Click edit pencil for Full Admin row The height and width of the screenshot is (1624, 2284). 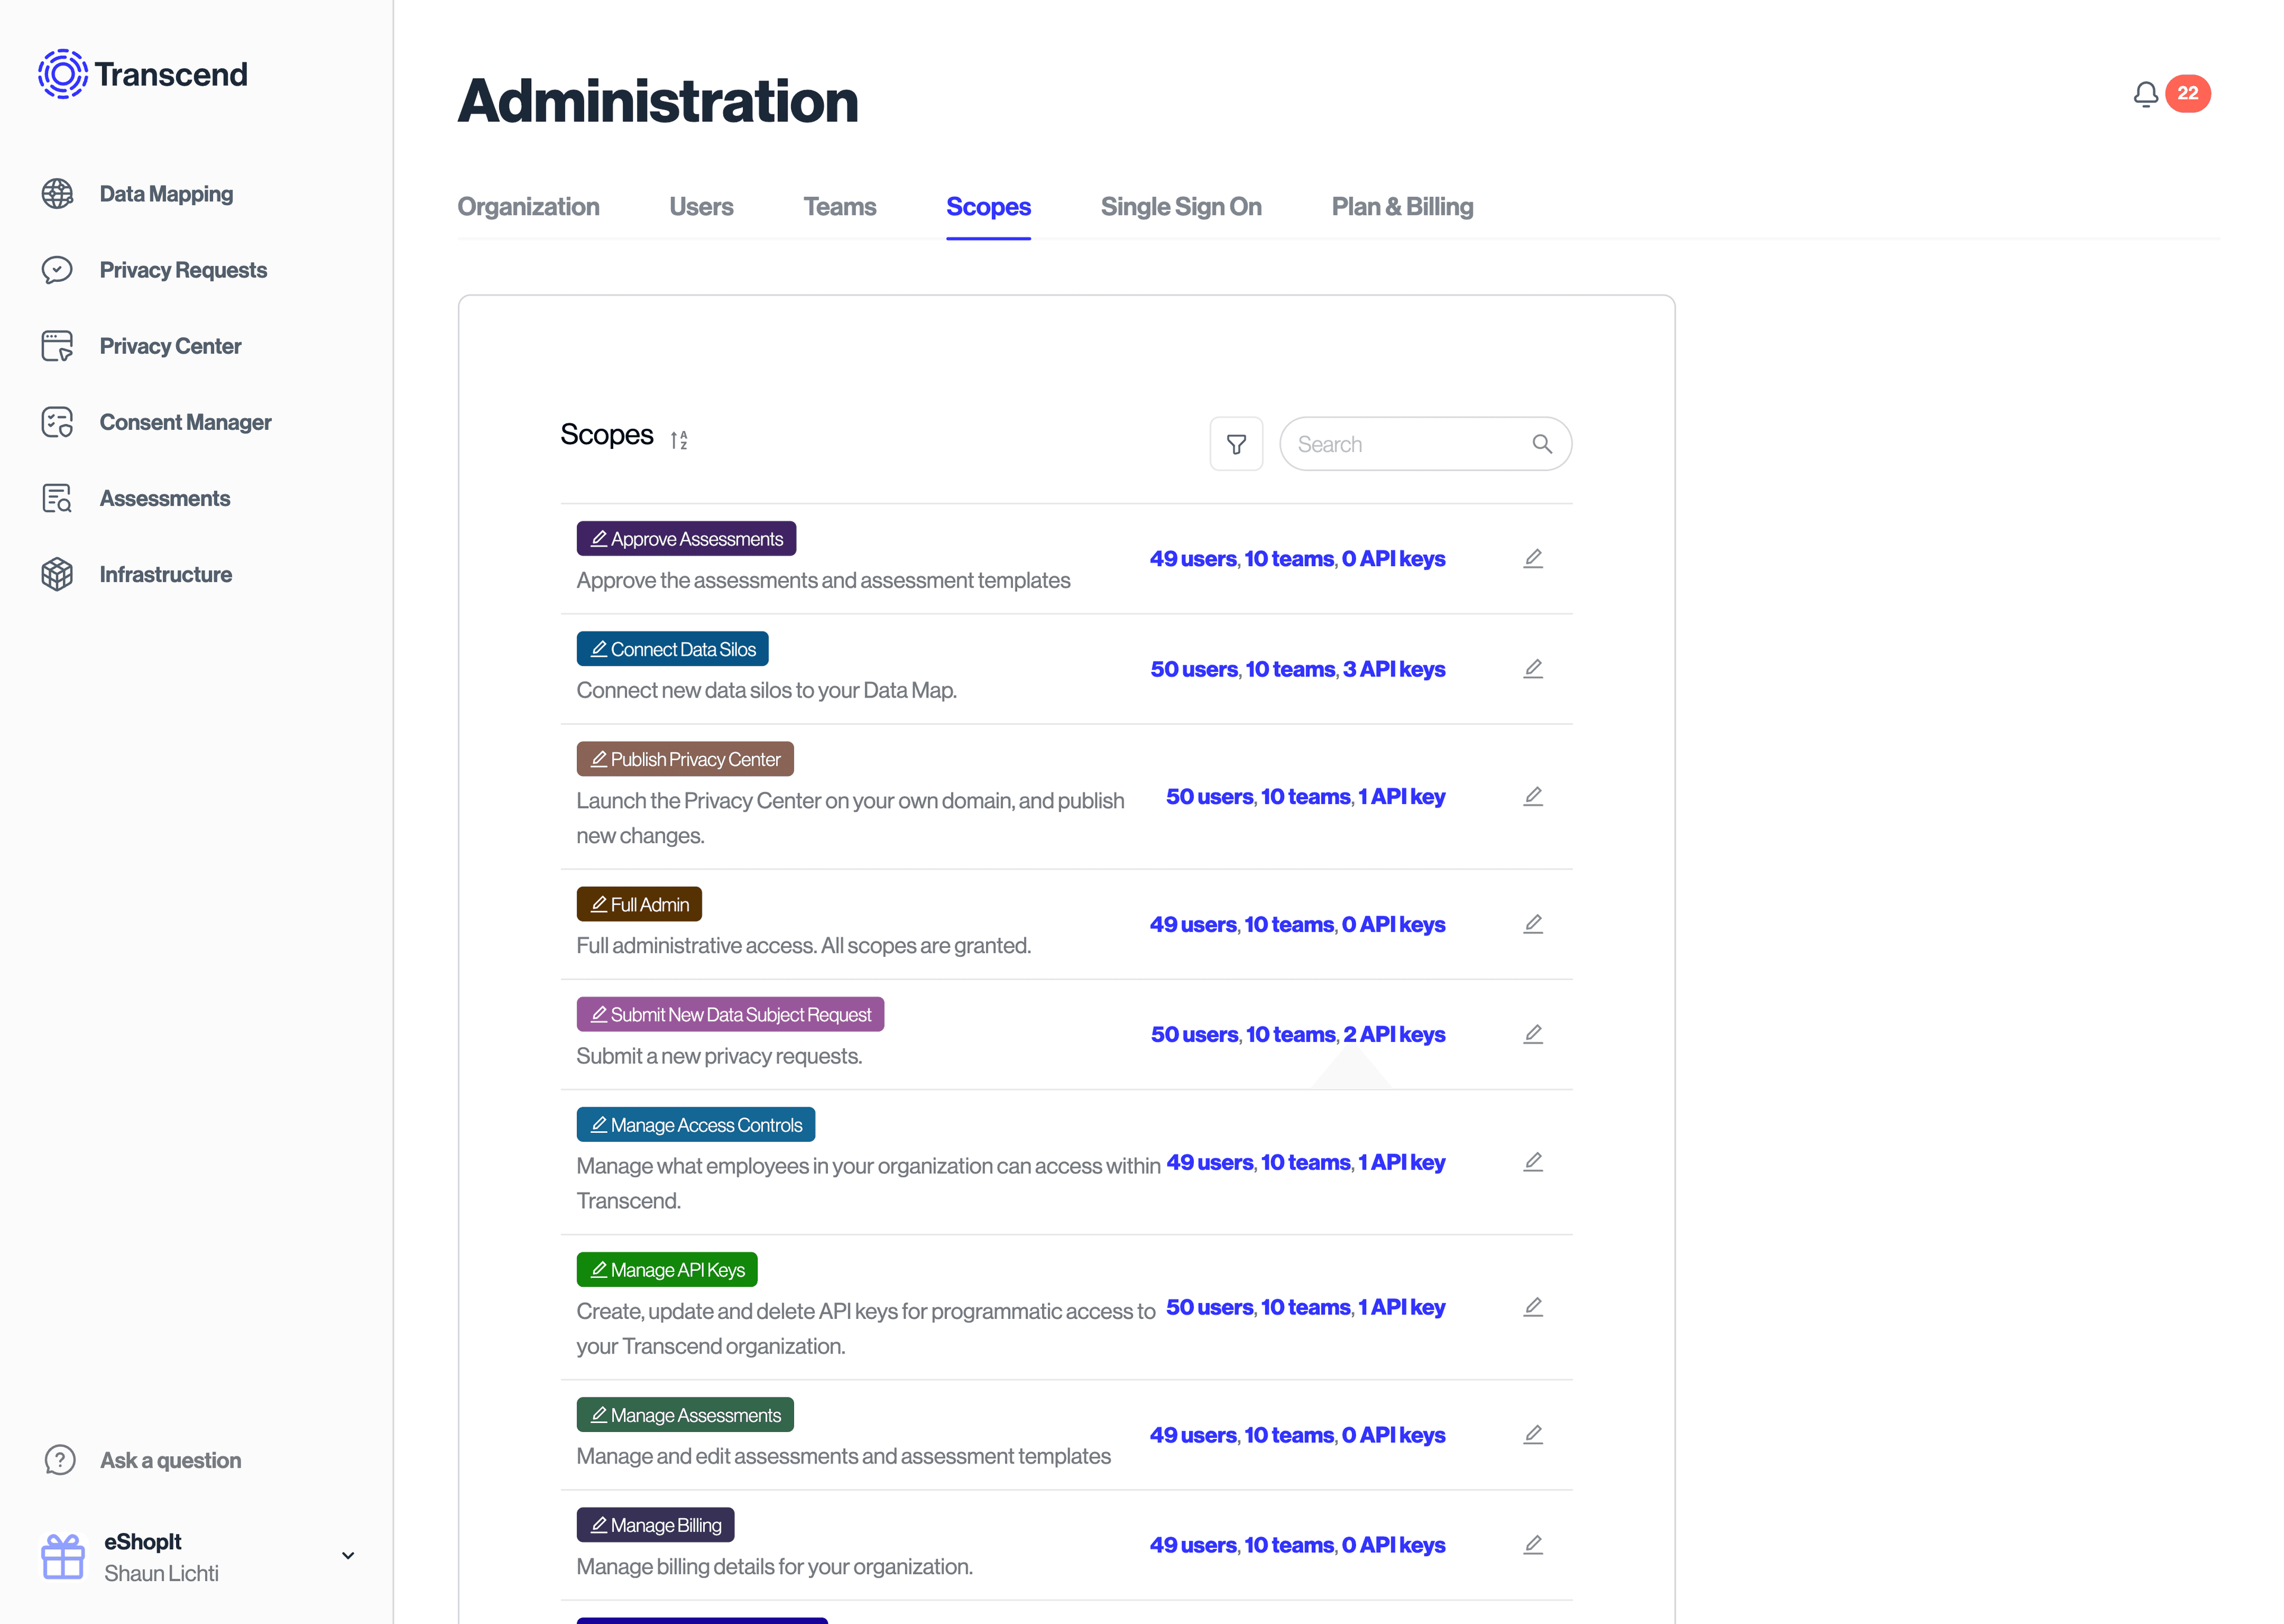[1532, 924]
